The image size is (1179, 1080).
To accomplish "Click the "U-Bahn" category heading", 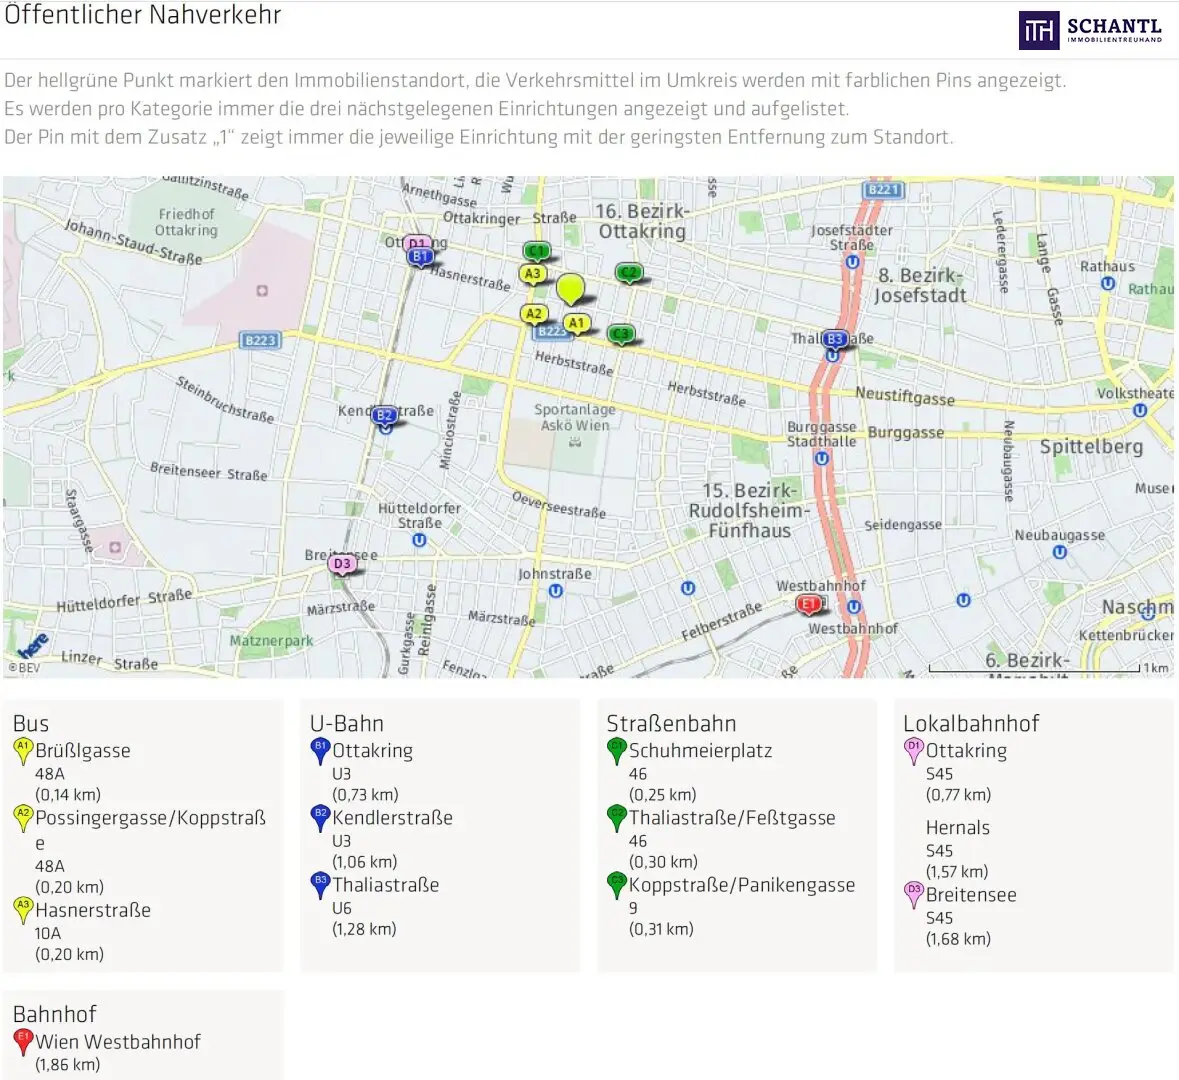I will (x=347, y=724).
